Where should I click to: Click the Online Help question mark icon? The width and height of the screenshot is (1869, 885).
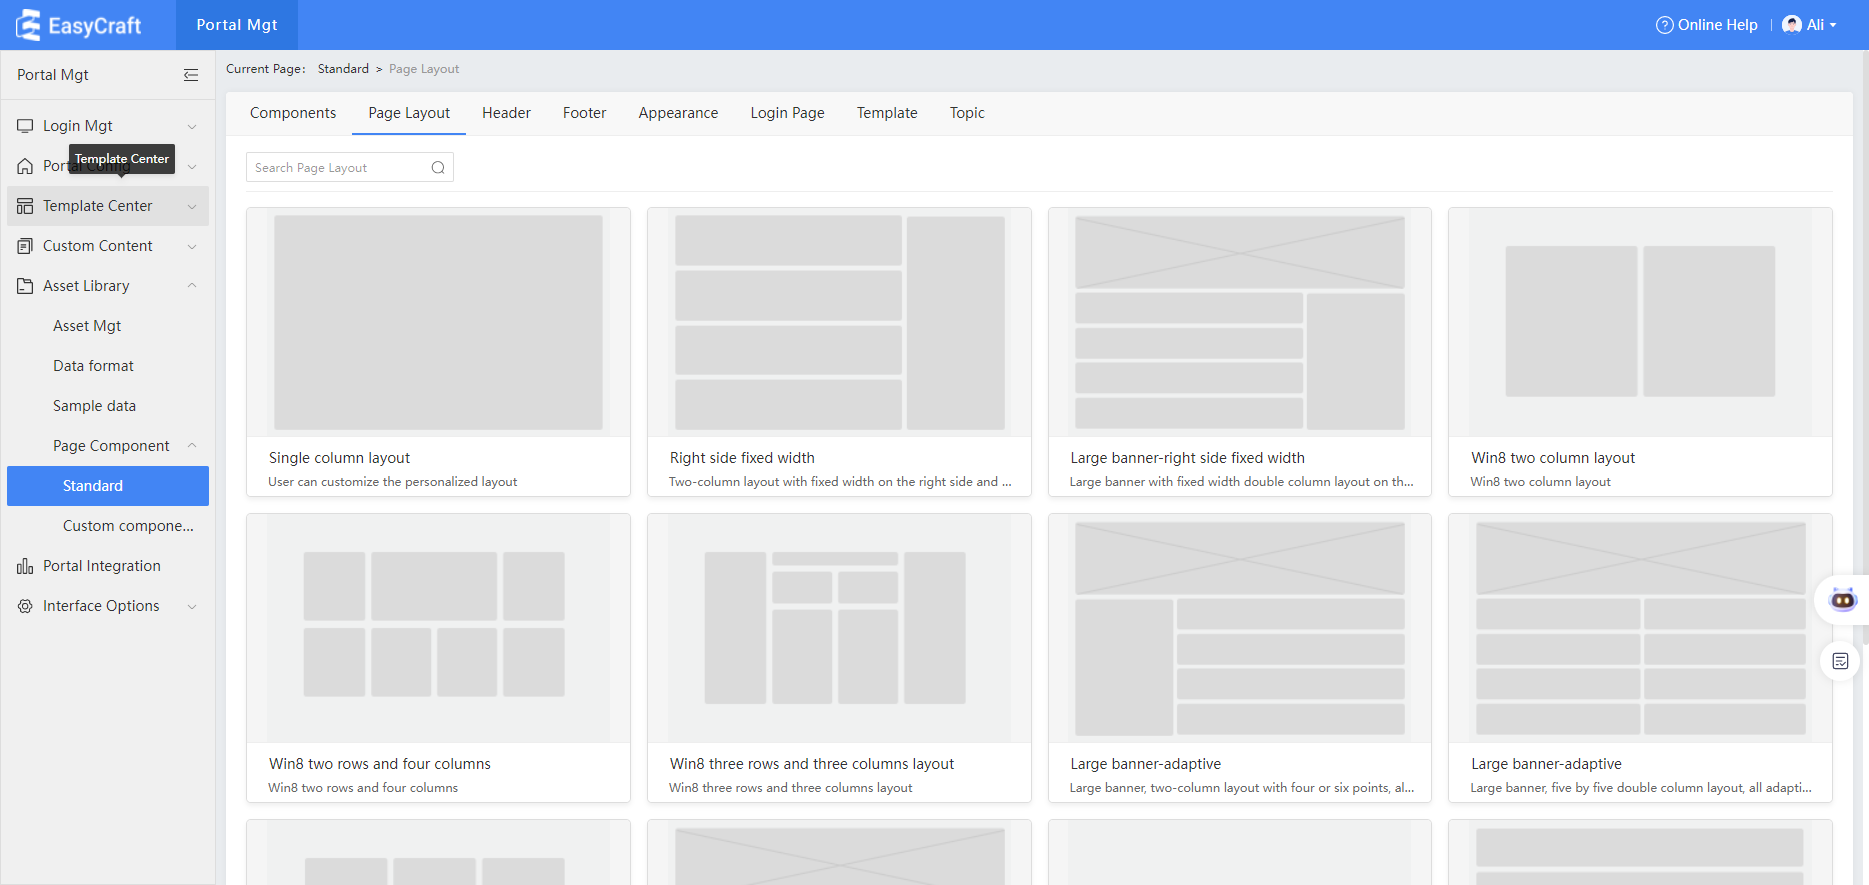tap(1664, 25)
